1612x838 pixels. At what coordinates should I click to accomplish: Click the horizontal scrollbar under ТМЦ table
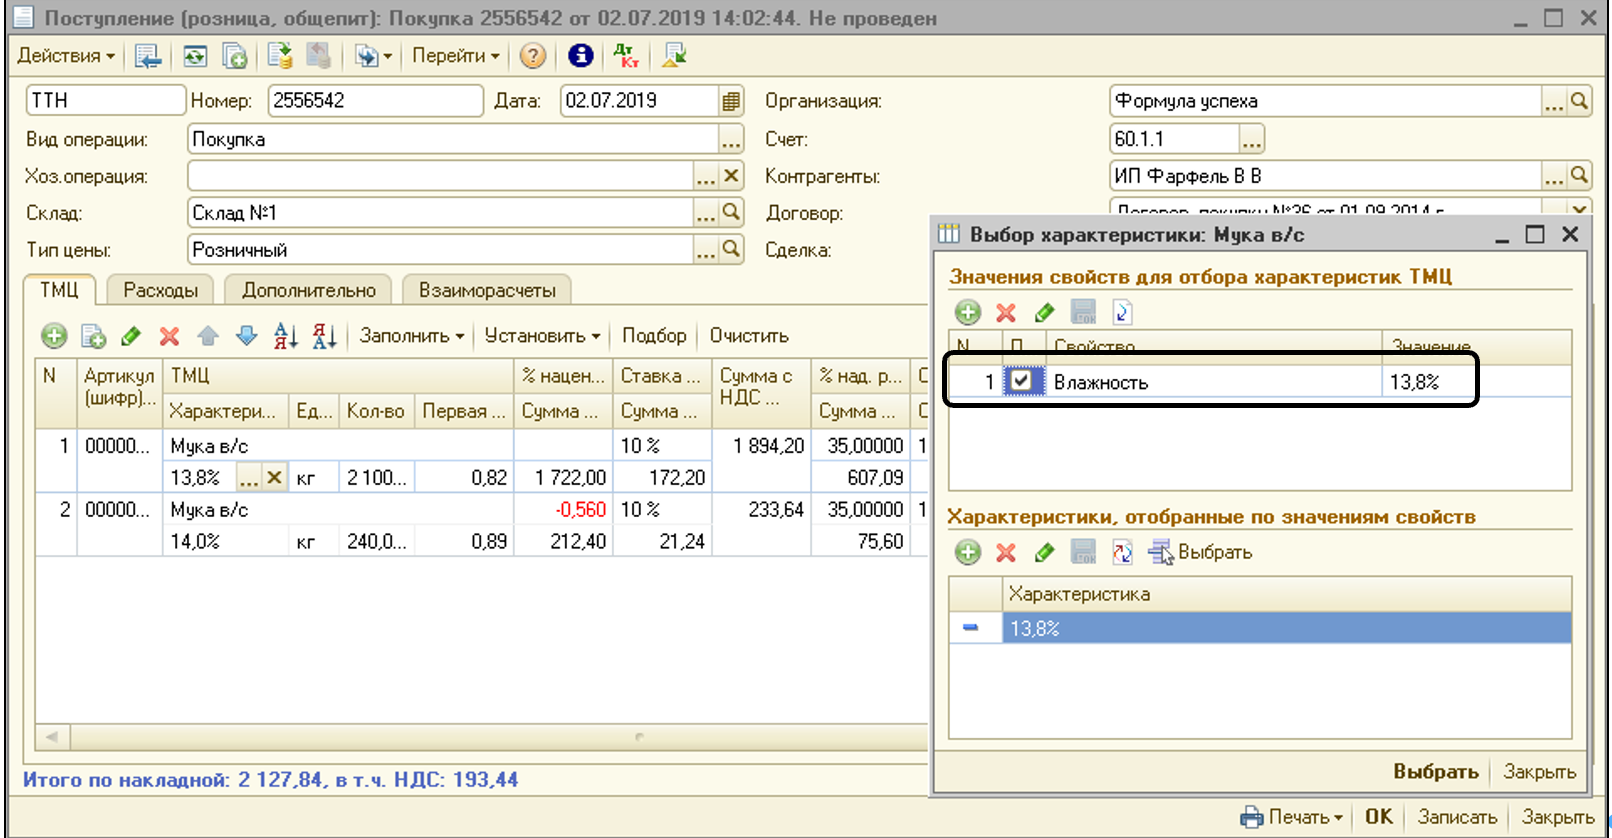[x=480, y=738]
